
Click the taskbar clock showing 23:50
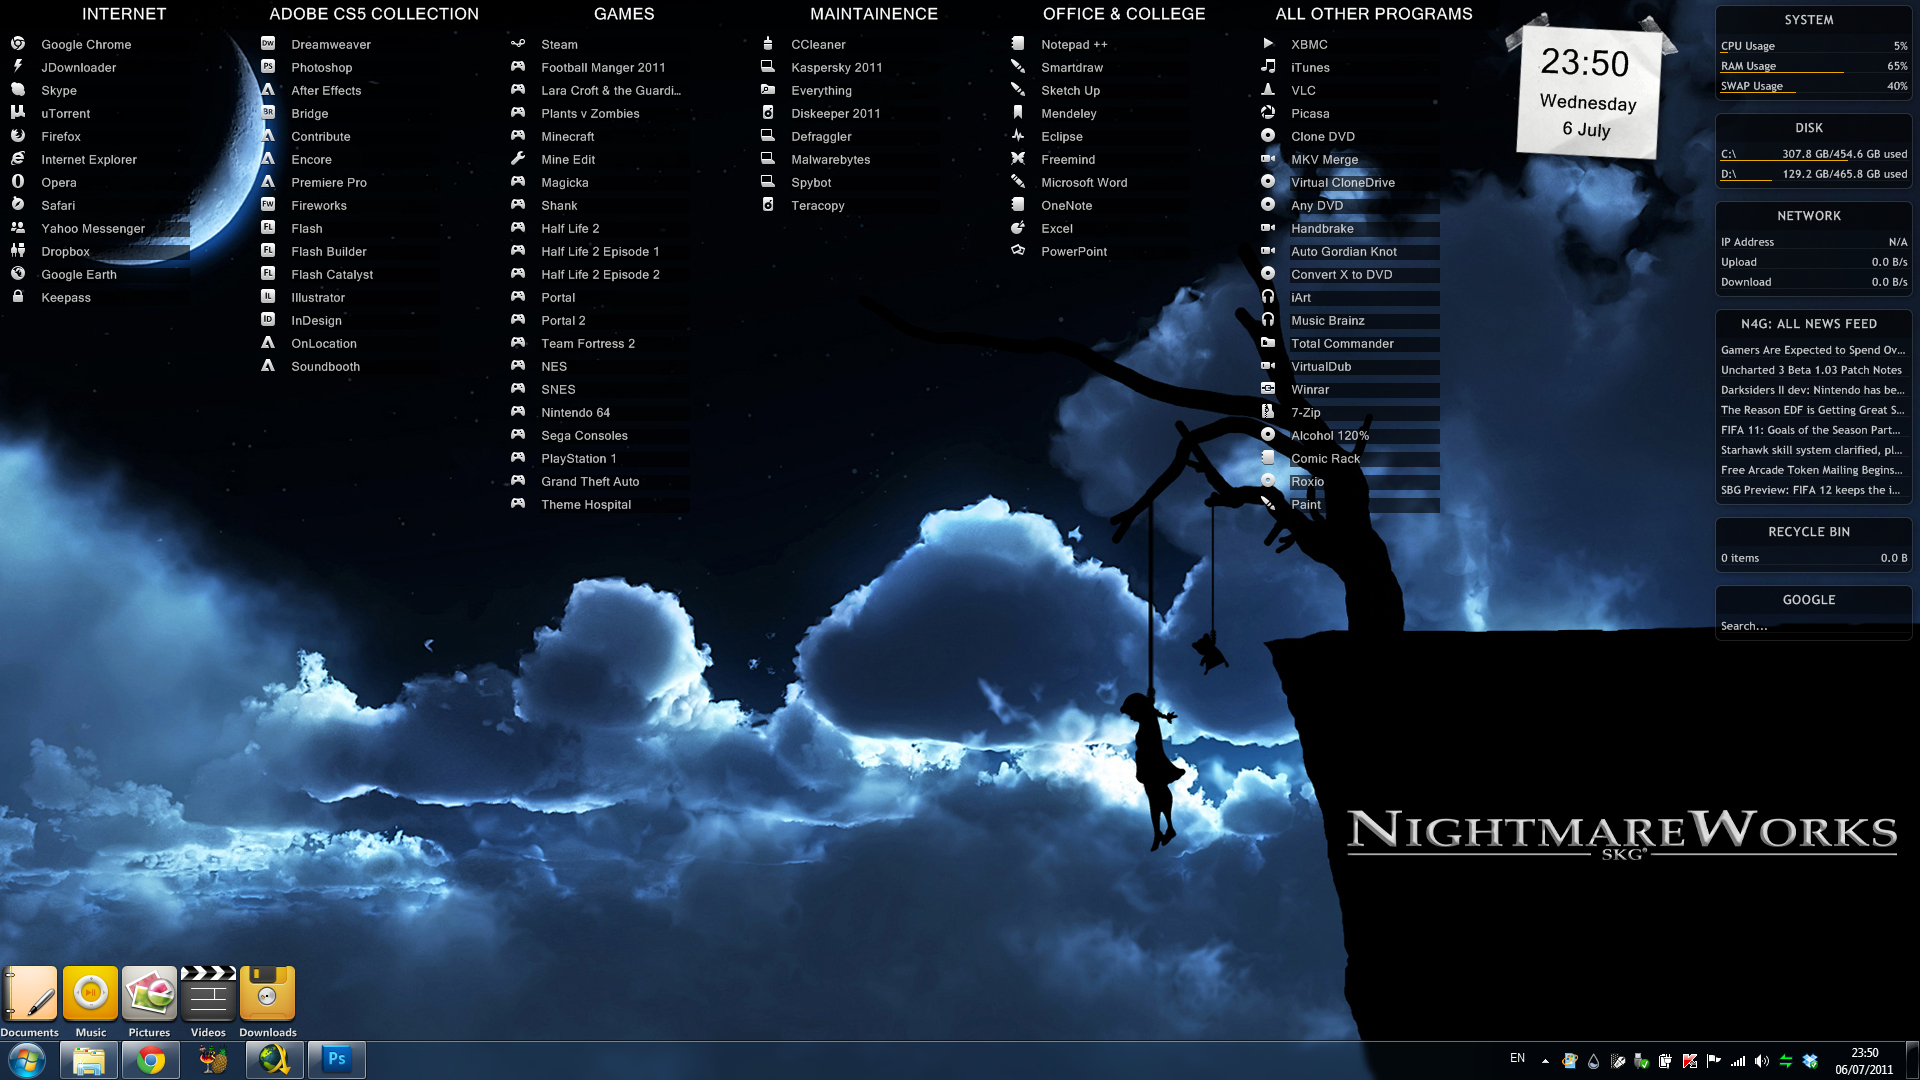click(1864, 1061)
